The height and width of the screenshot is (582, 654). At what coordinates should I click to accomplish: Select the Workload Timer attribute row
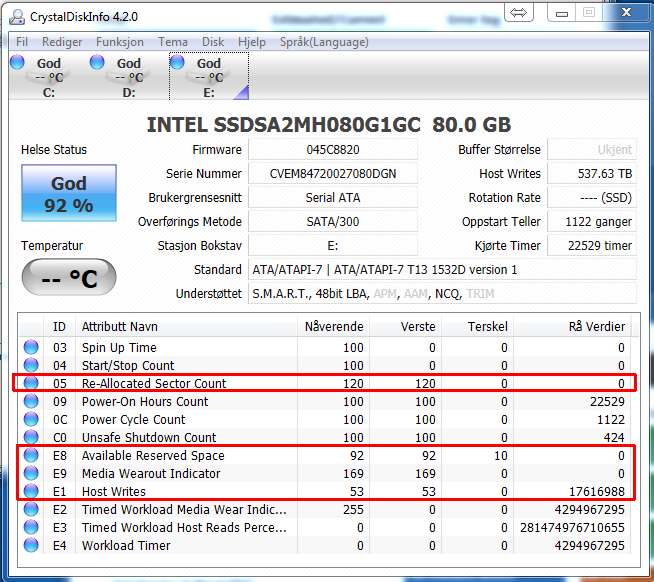pos(325,545)
